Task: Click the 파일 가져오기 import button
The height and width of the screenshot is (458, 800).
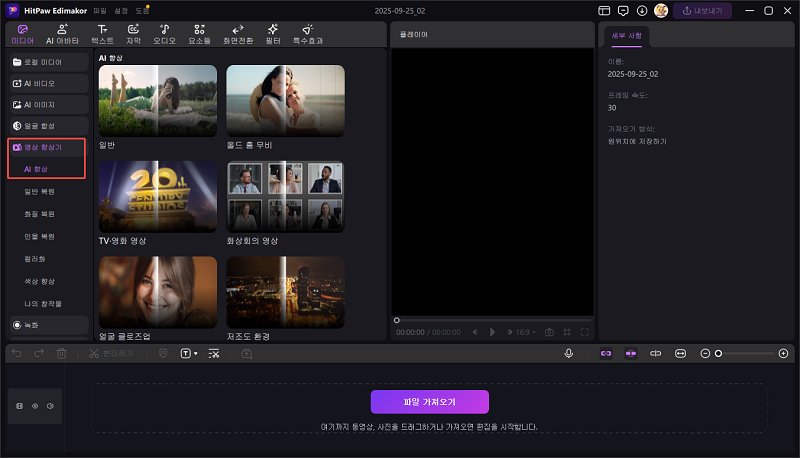Action: (429, 401)
